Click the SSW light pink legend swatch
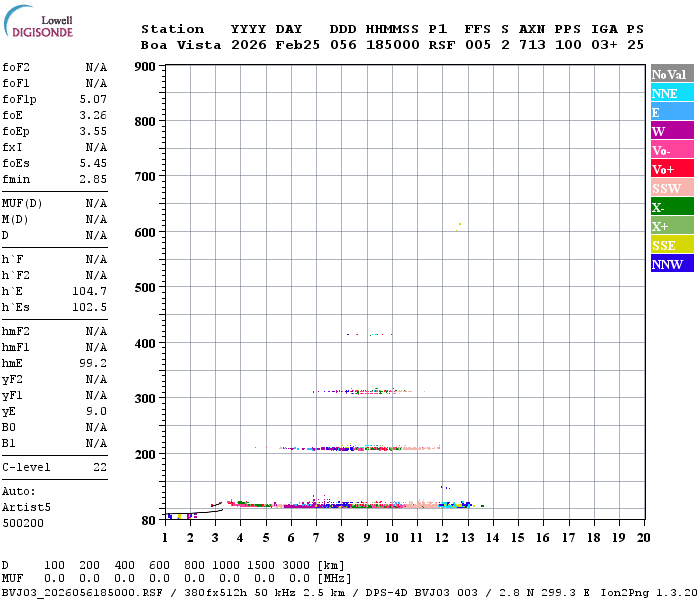The image size is (700, 600). click(671, 188)
